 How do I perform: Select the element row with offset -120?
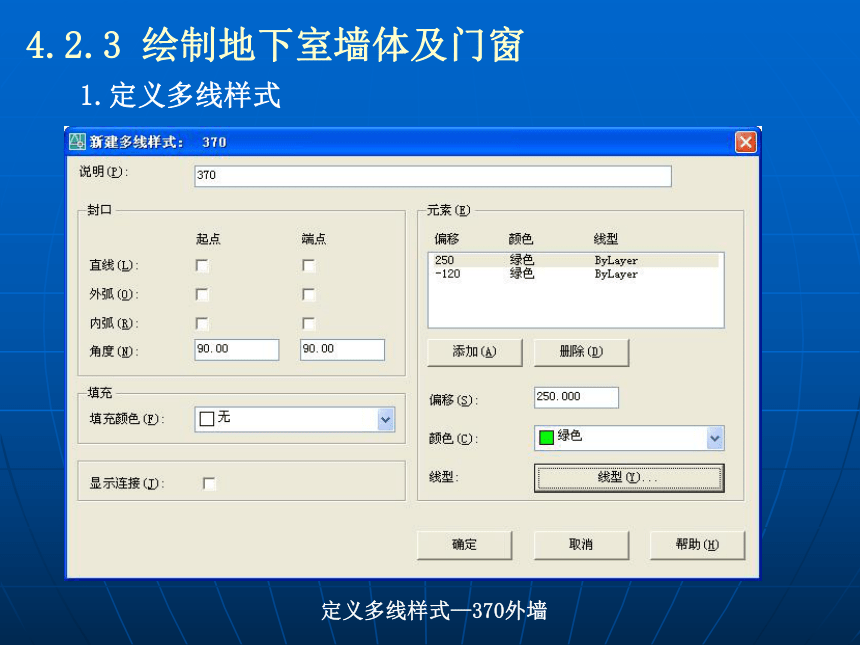coord(575,274)
